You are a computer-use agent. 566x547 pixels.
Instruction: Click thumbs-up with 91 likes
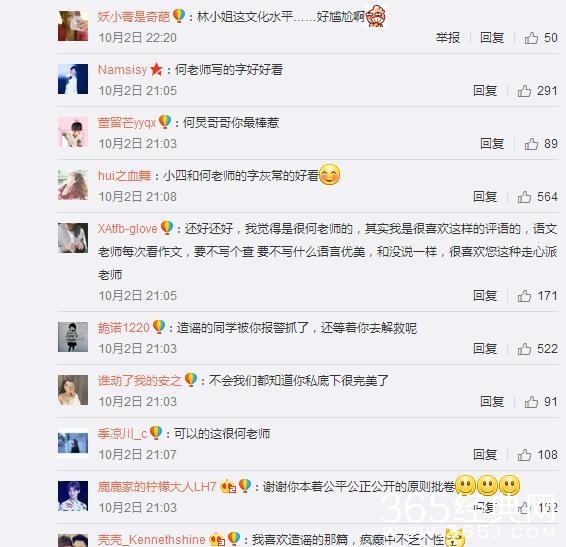531,402
